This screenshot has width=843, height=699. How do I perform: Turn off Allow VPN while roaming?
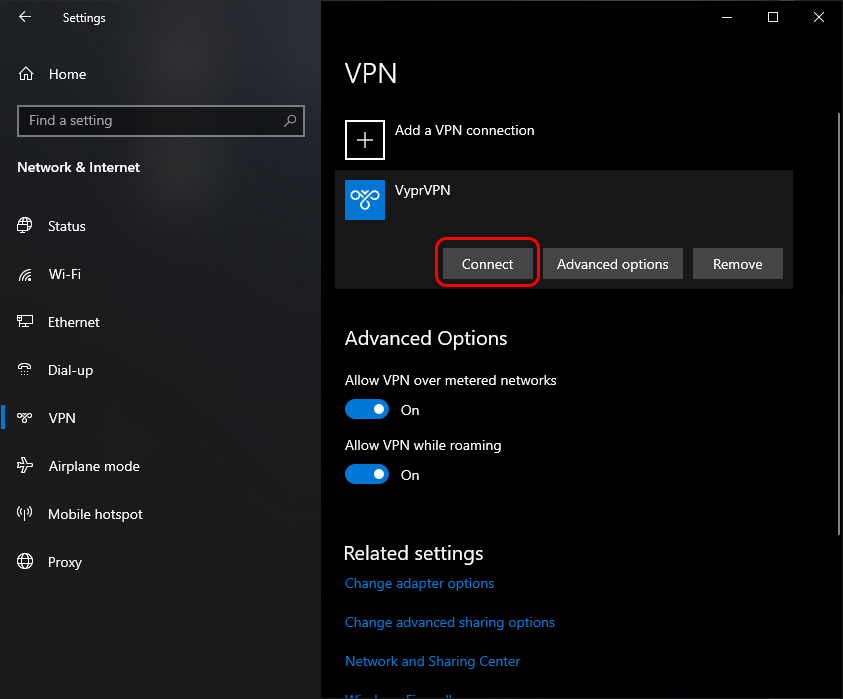(x=367, y=475)
